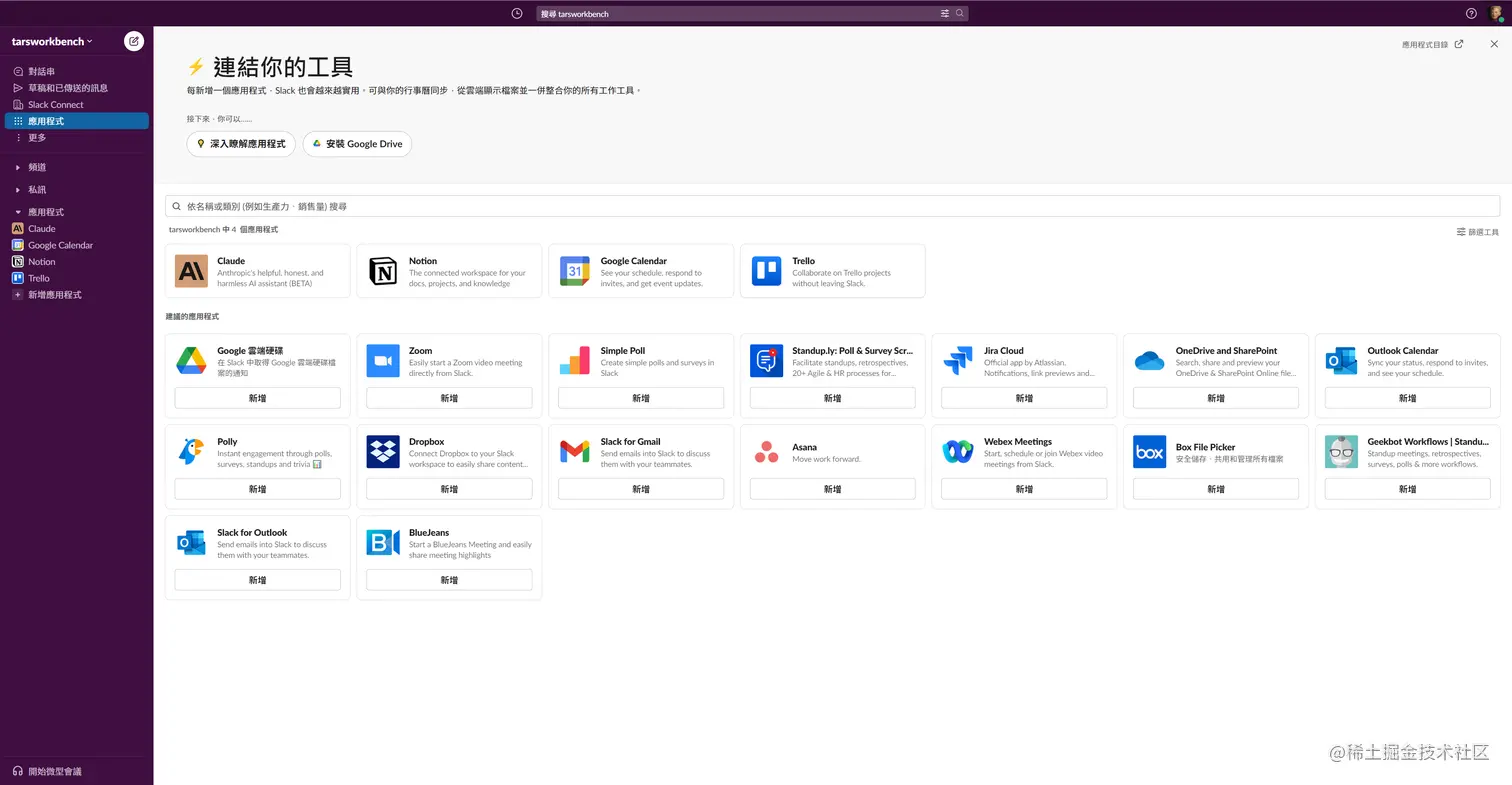Viewport: 1512px width, 785px height.
Task: Click the Claude app logo card
Action: [x=191, y=271]
